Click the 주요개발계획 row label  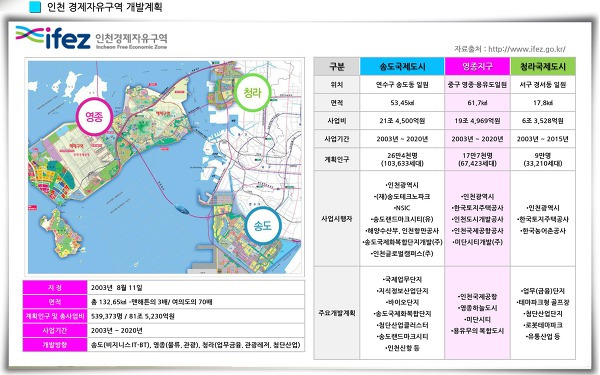click(x=337, y=313)
